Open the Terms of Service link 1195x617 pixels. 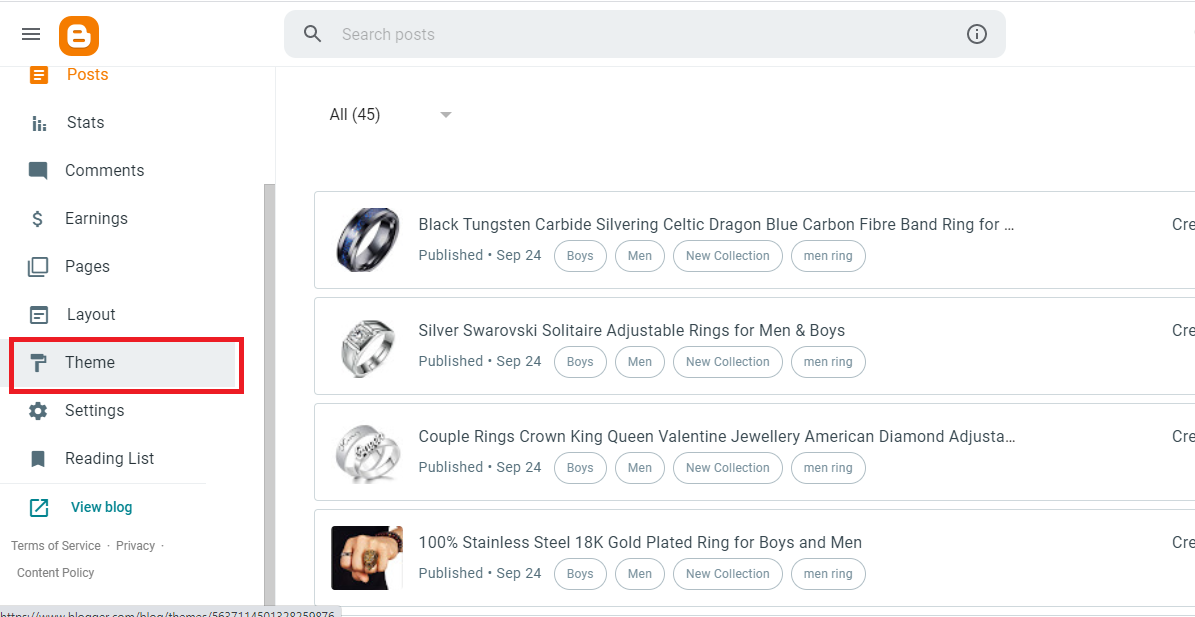(x=56, y=546)
